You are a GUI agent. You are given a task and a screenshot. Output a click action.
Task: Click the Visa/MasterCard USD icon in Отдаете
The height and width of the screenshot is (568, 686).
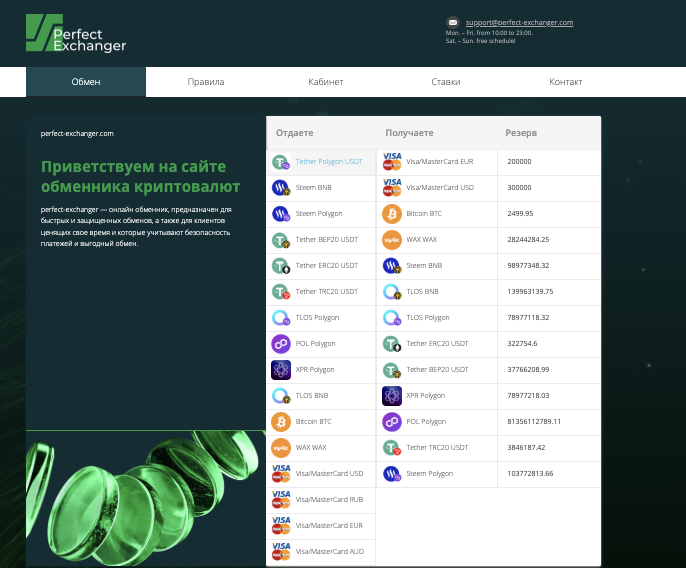pyautogui.click(x=281, y=473)
